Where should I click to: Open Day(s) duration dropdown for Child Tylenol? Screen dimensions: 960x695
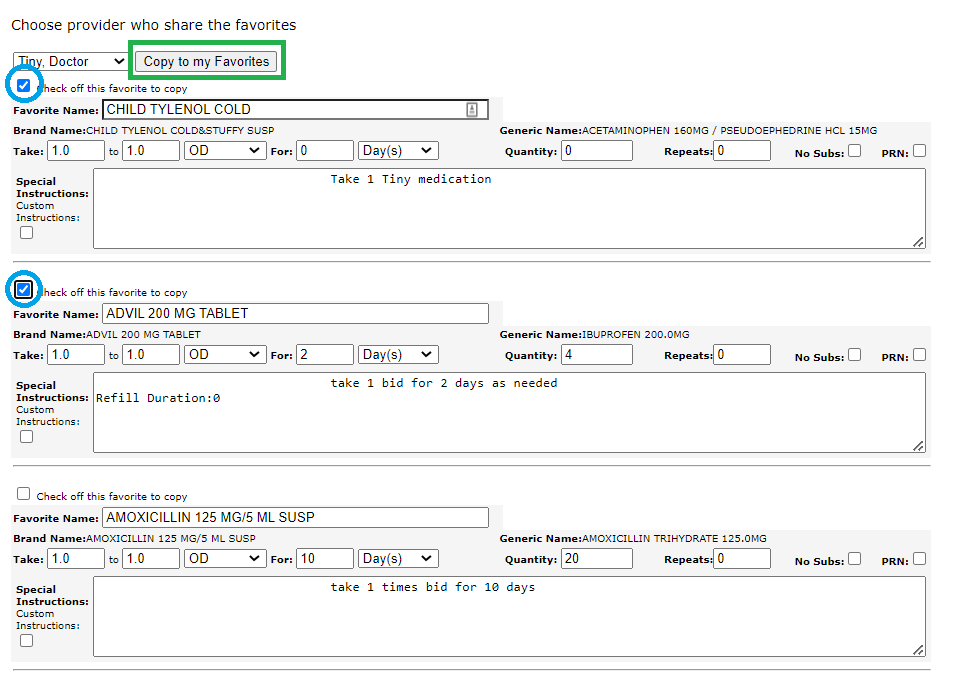398,151
